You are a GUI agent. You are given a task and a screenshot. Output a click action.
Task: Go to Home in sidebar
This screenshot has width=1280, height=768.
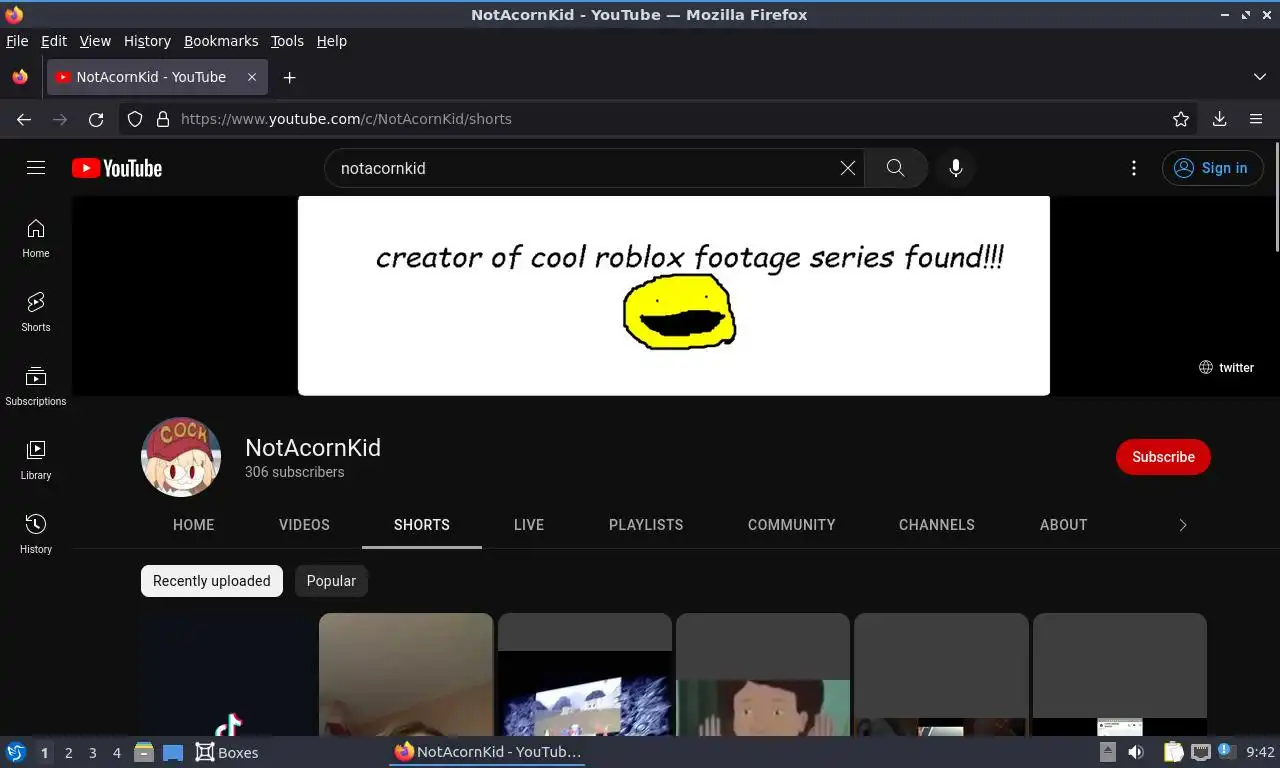click(x=36, y=239)
